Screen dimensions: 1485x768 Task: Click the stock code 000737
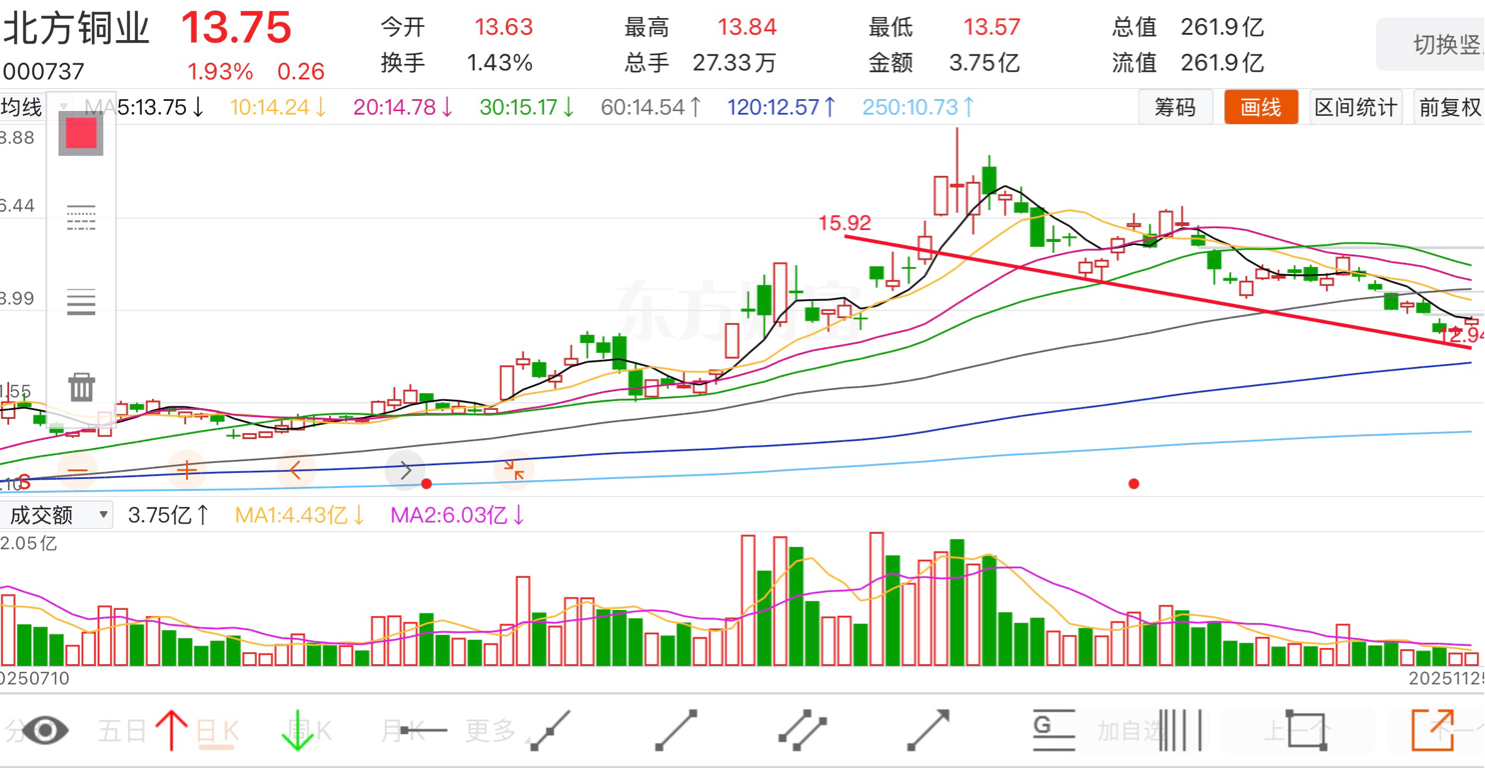point(43,72)
